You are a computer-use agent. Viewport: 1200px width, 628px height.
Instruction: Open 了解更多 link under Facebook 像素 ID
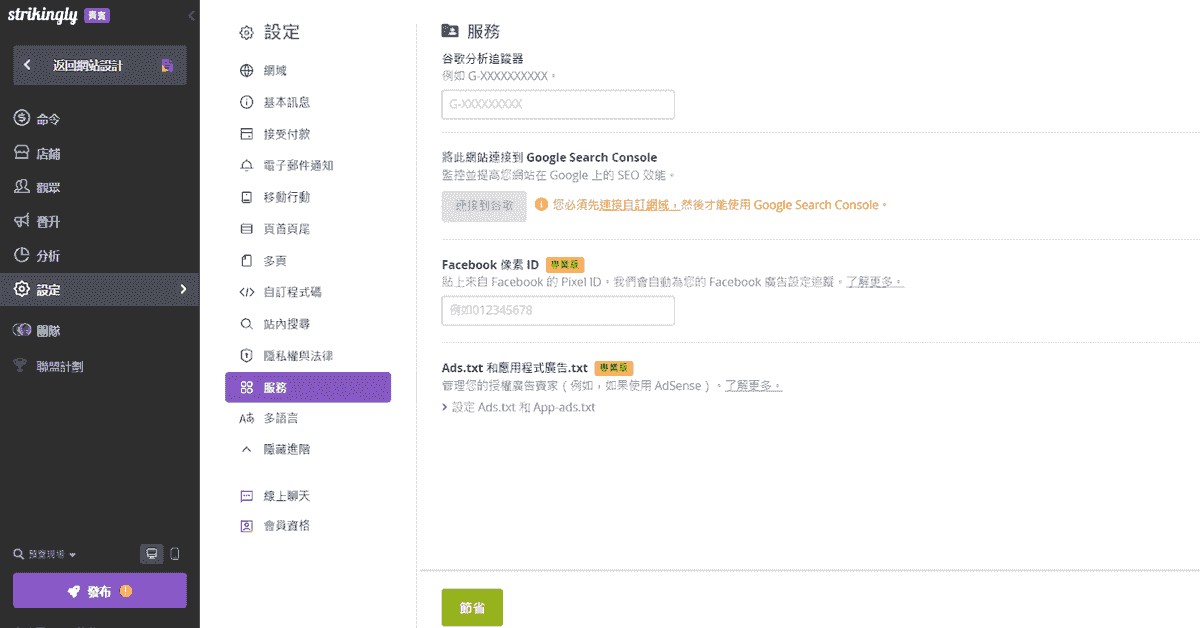tap(874, 283)
